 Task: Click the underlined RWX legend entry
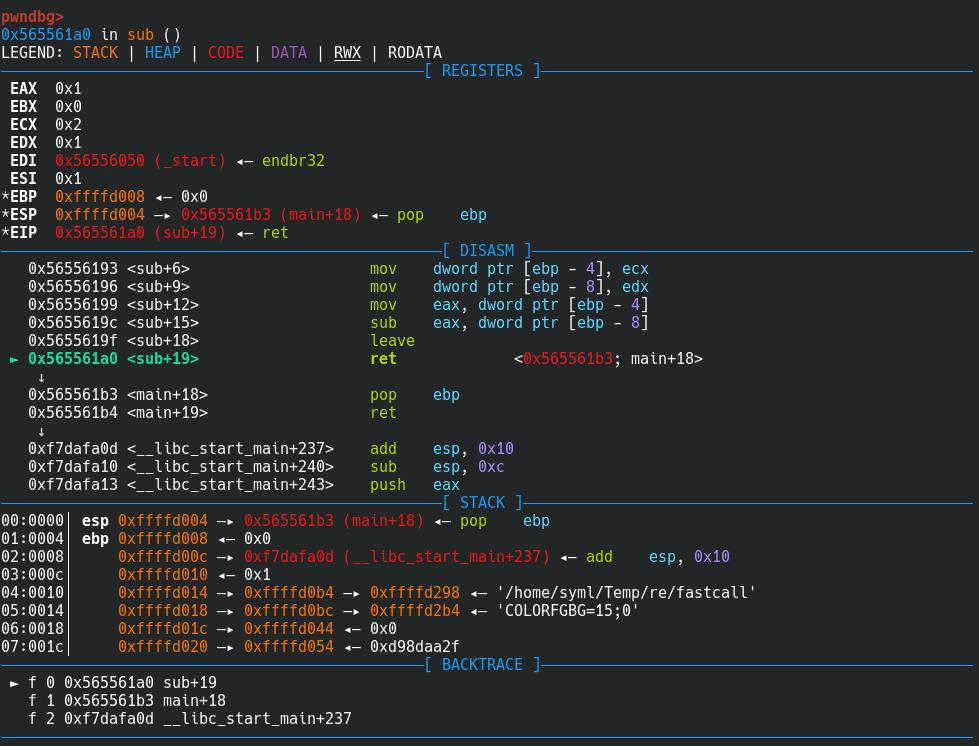point(347,53)
